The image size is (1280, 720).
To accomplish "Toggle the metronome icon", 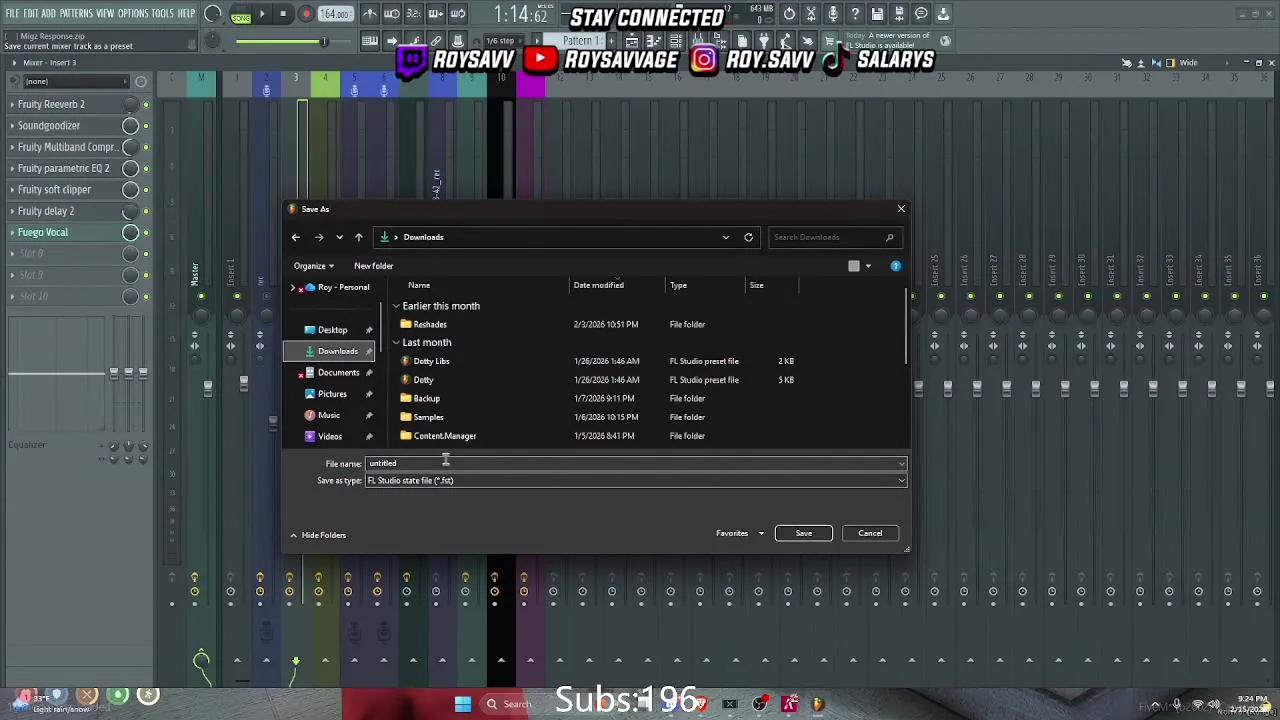I will (x=369, y=14).
